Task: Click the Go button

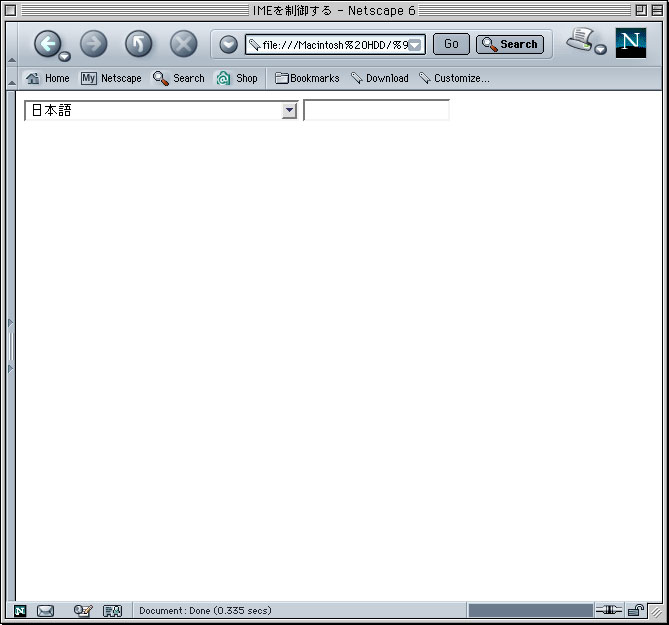Action: coord(451,44)
